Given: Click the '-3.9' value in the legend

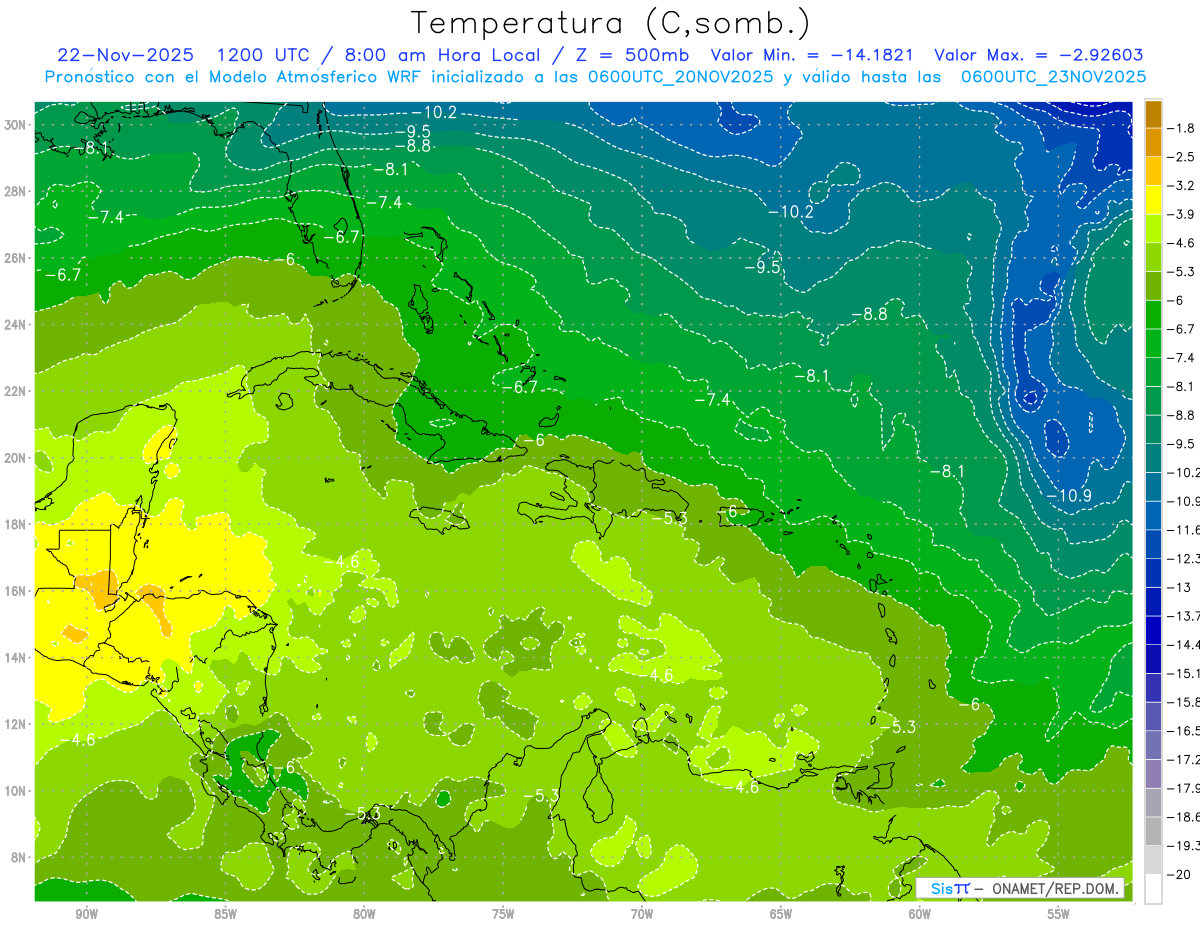Looking at the screenshot, I should coord(1181,214).
